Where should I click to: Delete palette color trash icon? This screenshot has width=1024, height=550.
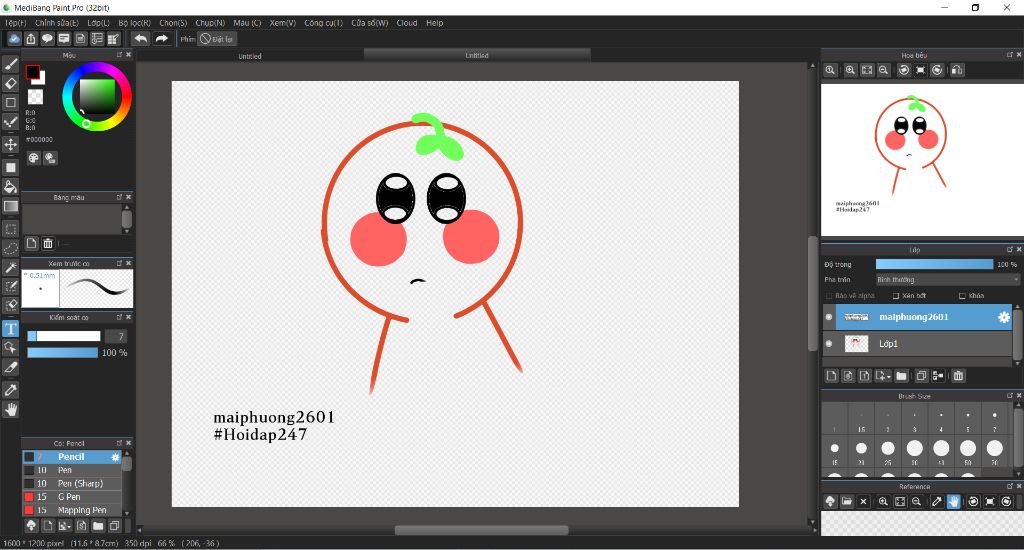coord(48,244)
